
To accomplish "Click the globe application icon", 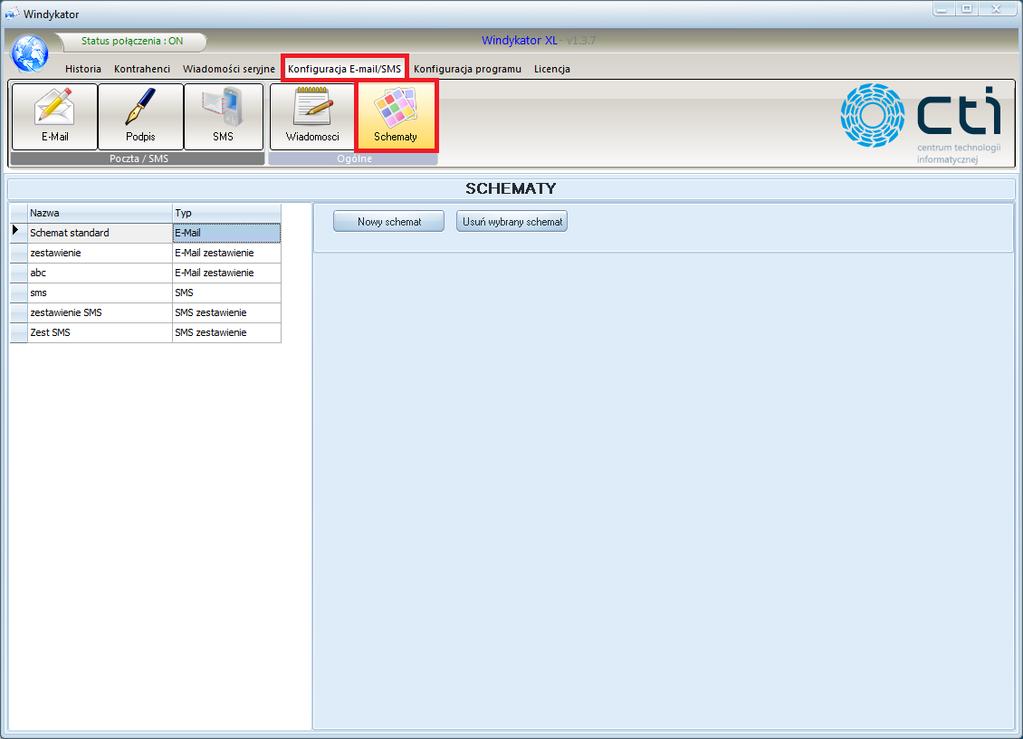I will [29, 53].
